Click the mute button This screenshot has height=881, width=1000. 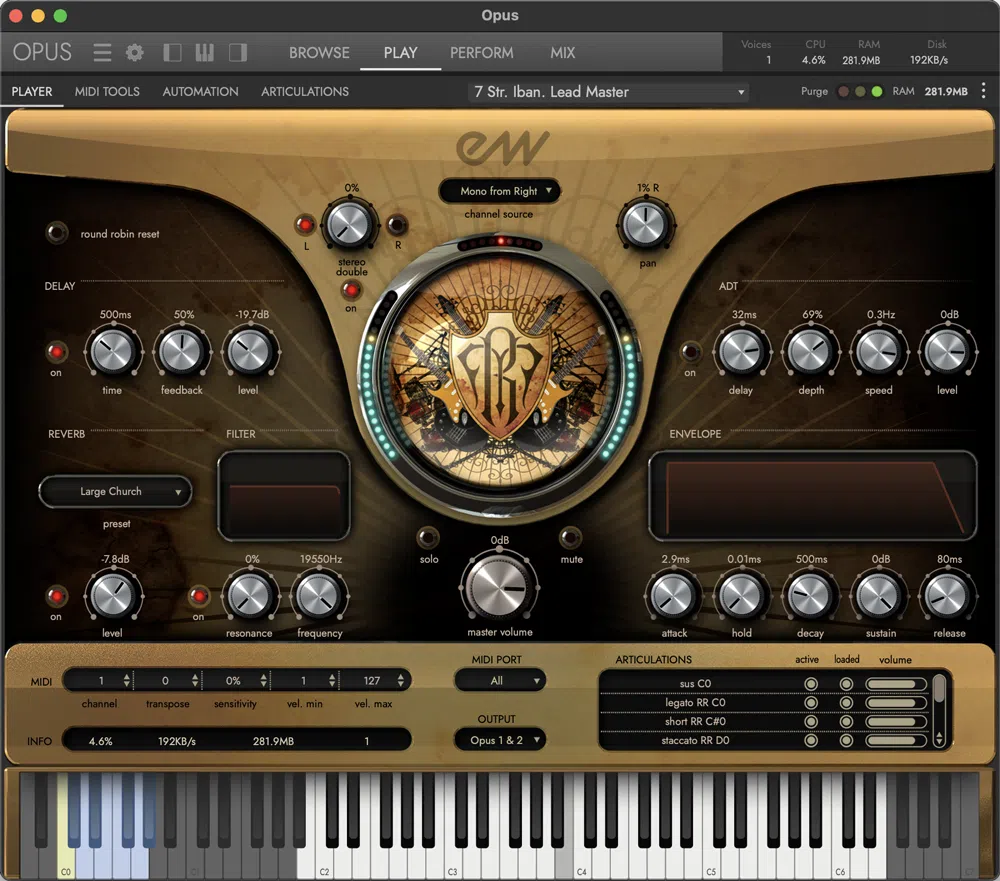(x=571, y=537)
